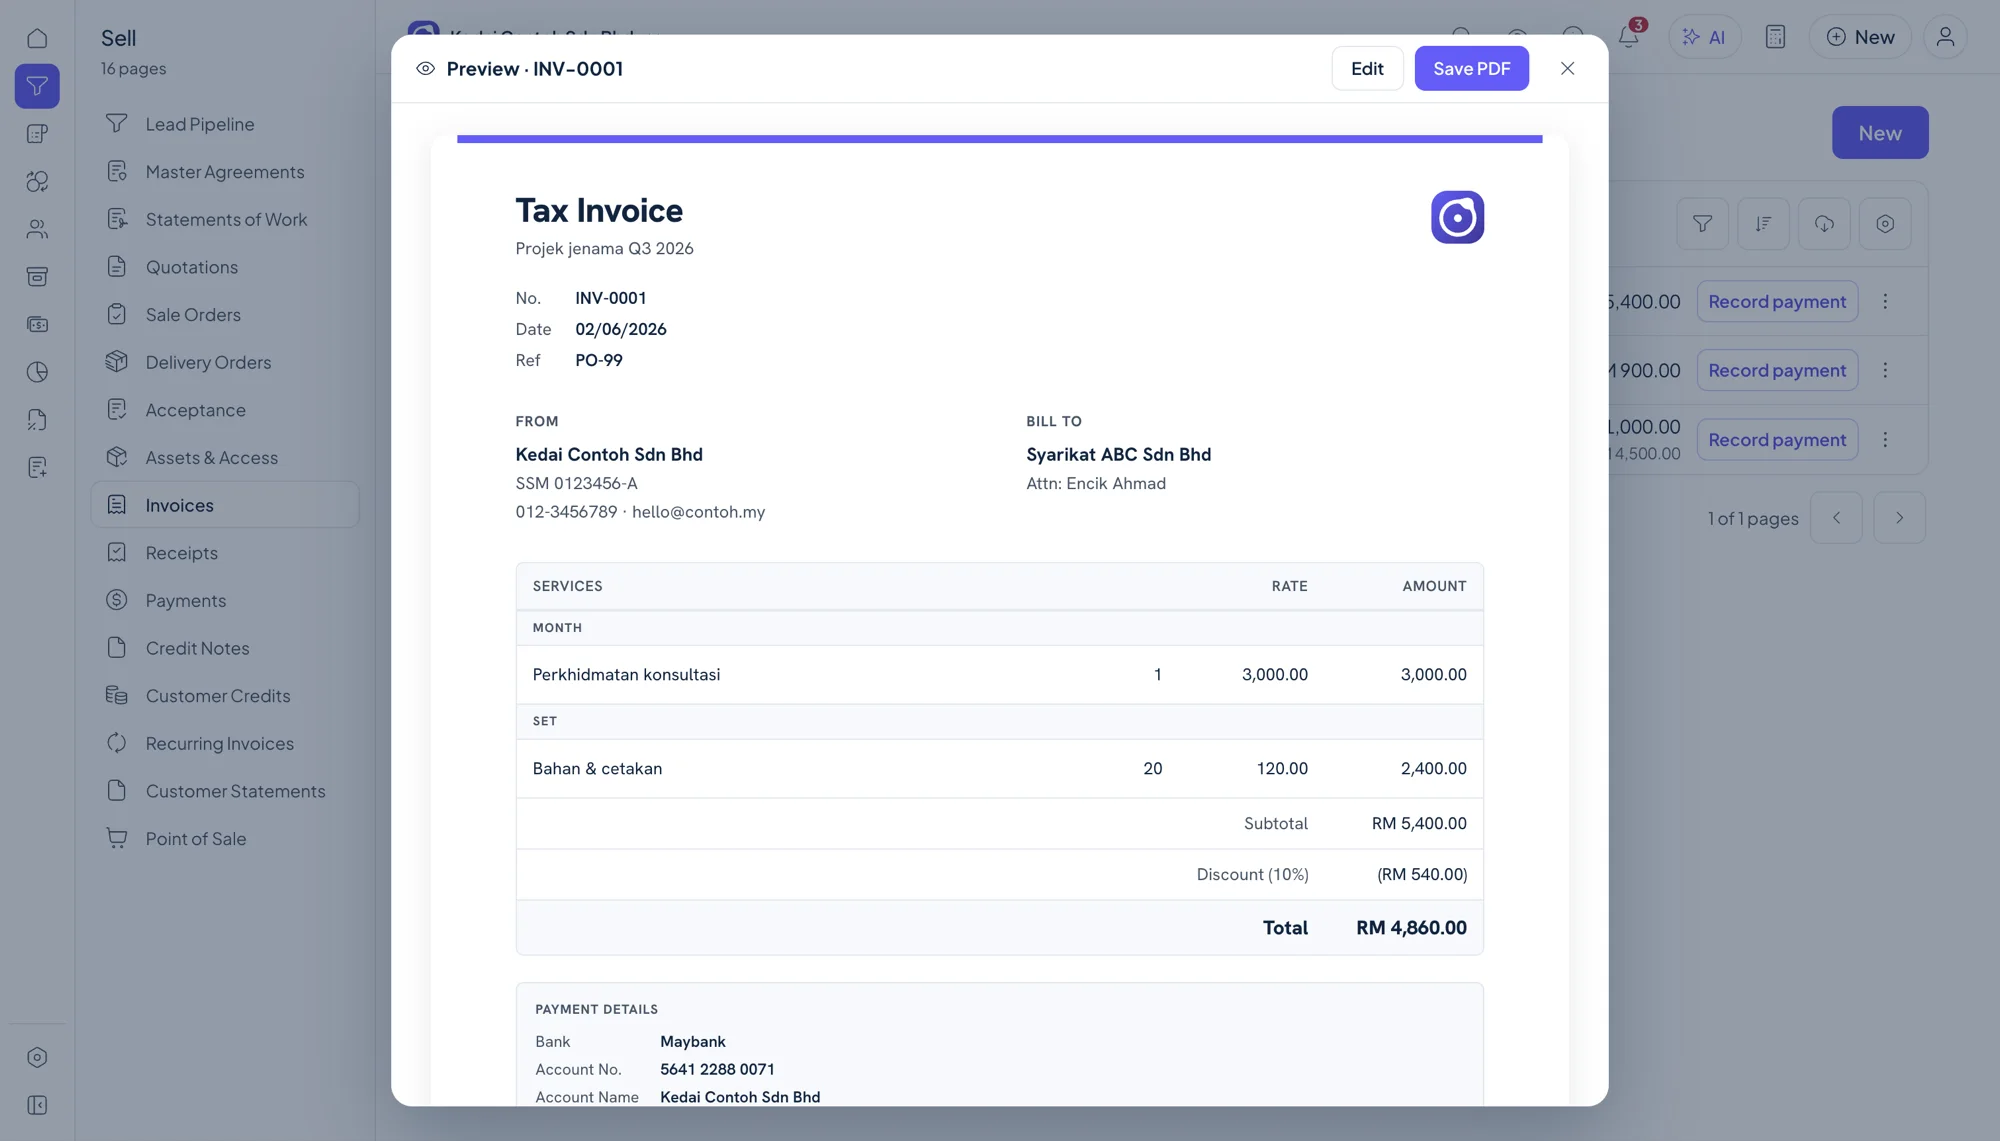Open Lead Pipeline page
This screenshot has height=1141, width=2000.
point(225,124)
